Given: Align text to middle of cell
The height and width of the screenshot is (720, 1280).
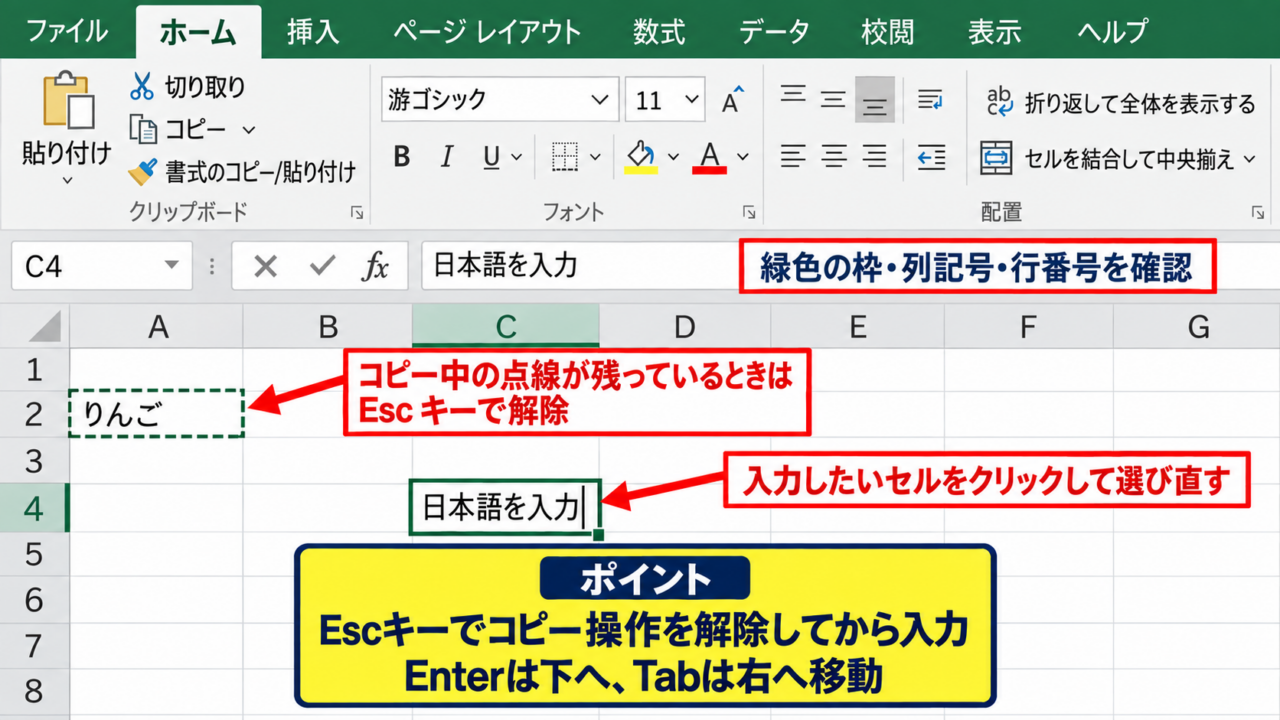Looking at the screenshot, I should click(x=834, y=99).
